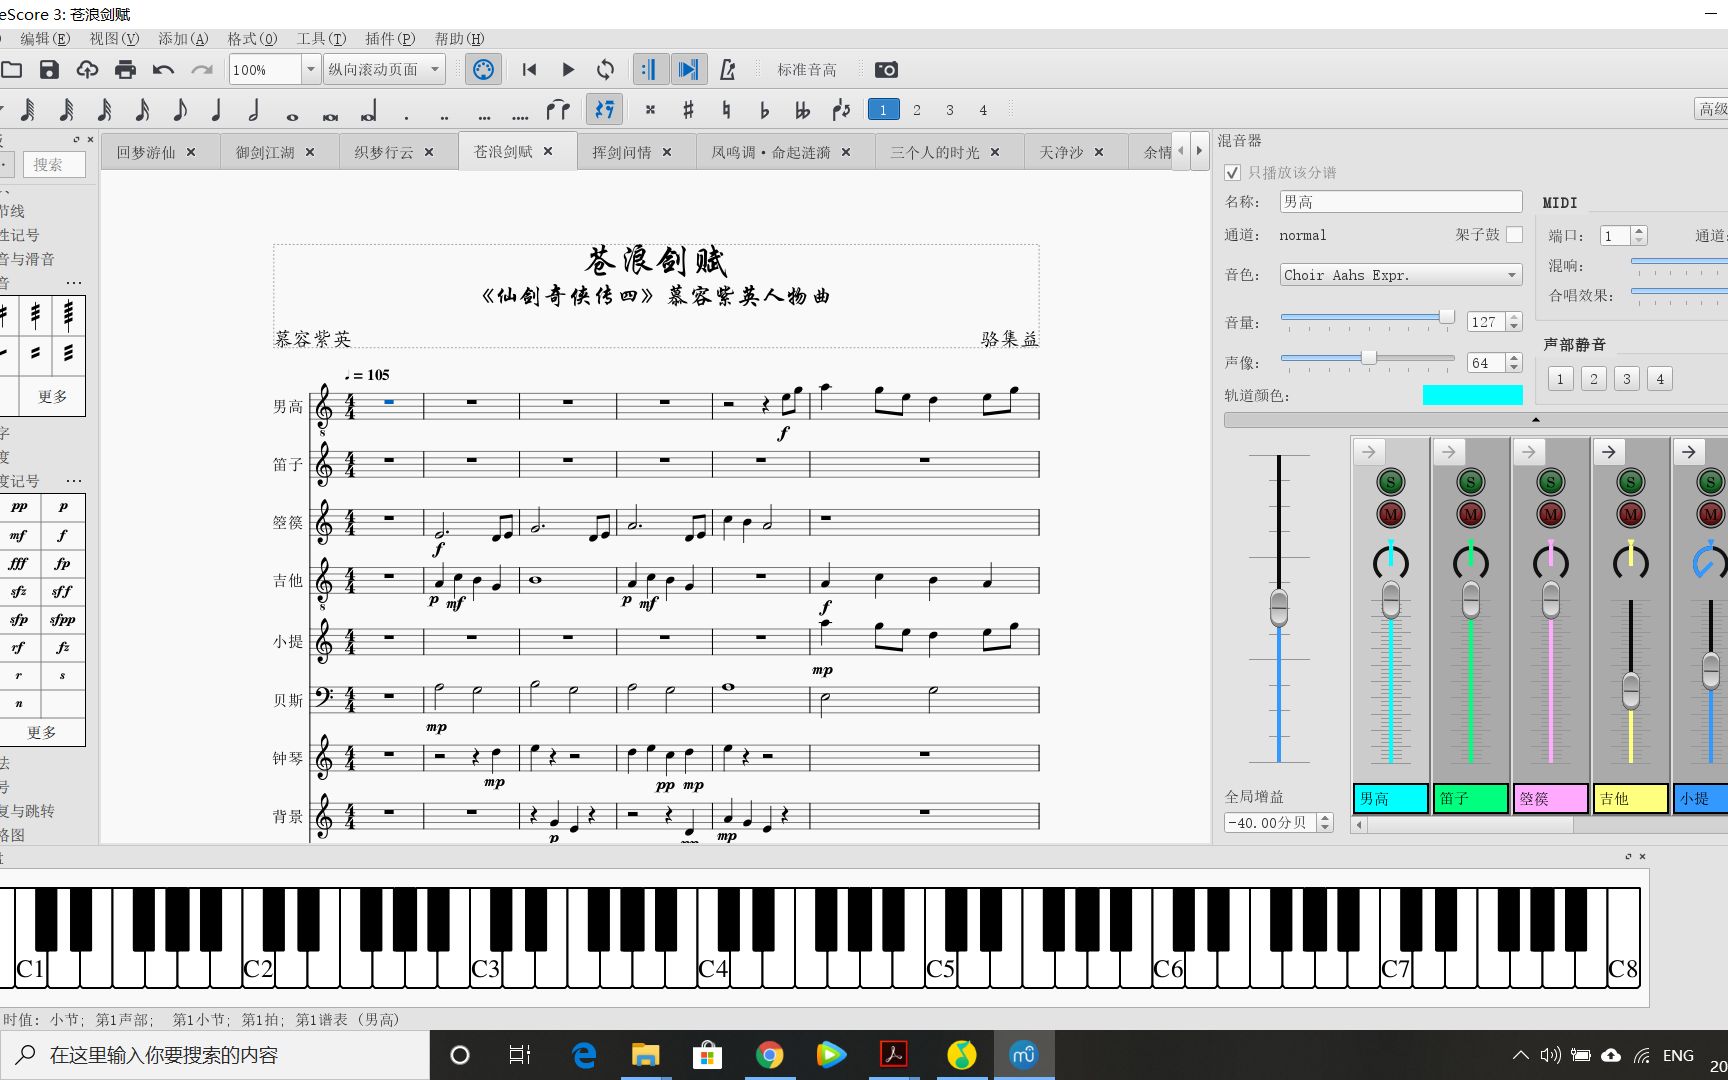This screenshot has height=1080, width=1728.
Task: Apply flat accidental
Action: click(764, 109)
